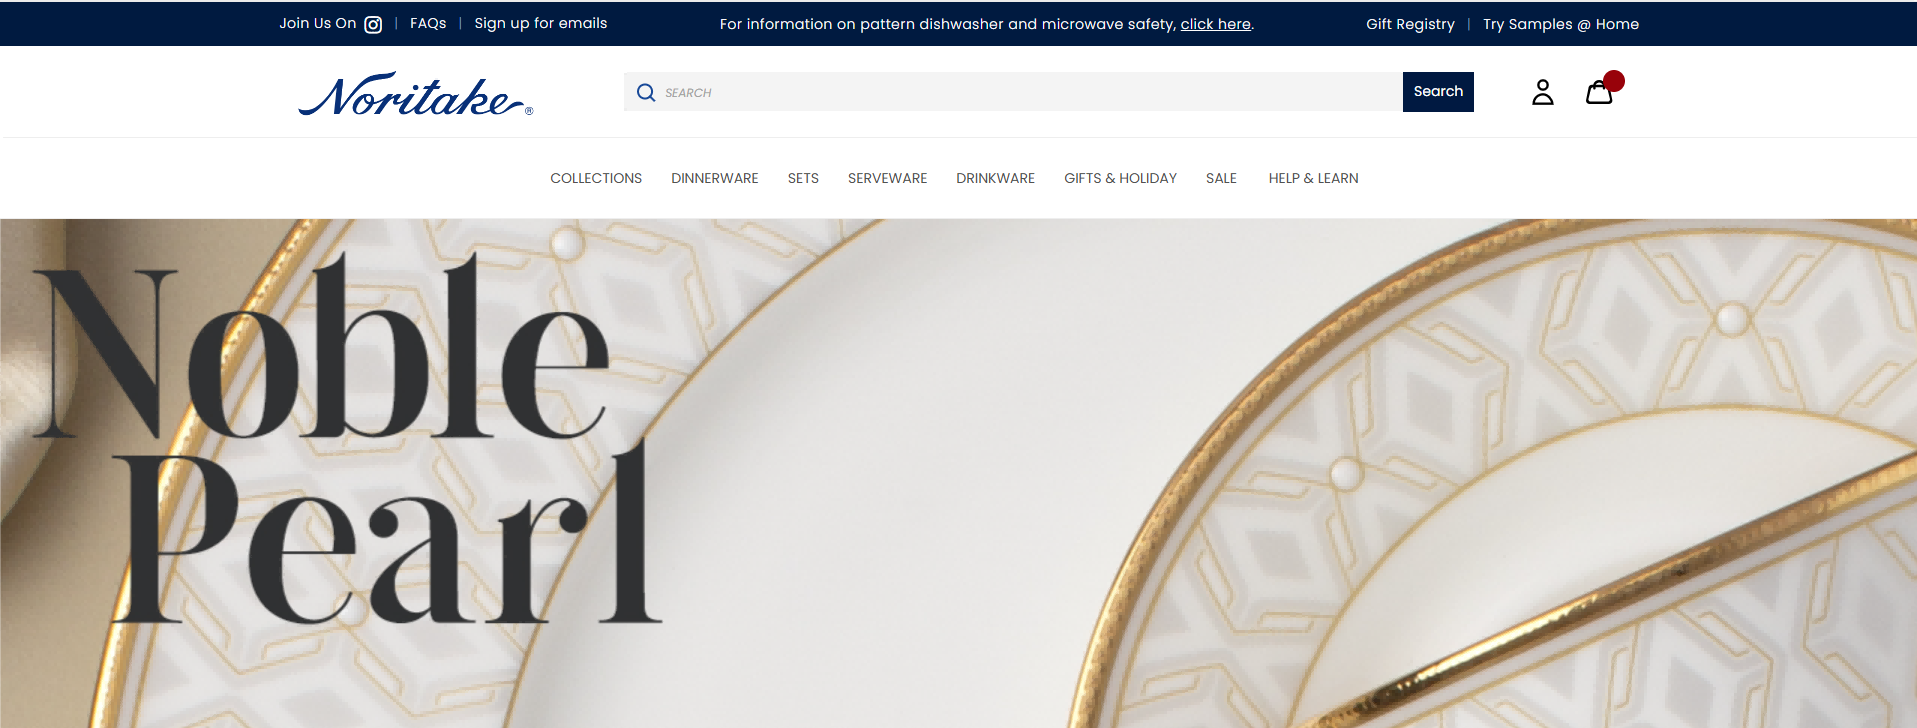1917x728 pixels.
Task: Click the magnifying glass search icon
Action: point(646,92)
